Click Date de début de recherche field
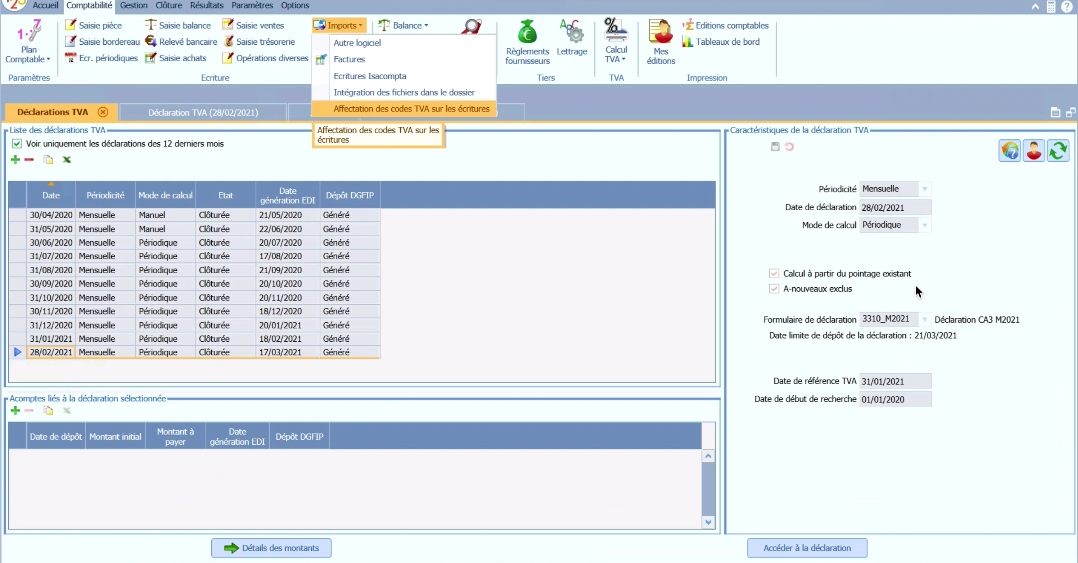The image size is (1078, 563). [895, 399]
